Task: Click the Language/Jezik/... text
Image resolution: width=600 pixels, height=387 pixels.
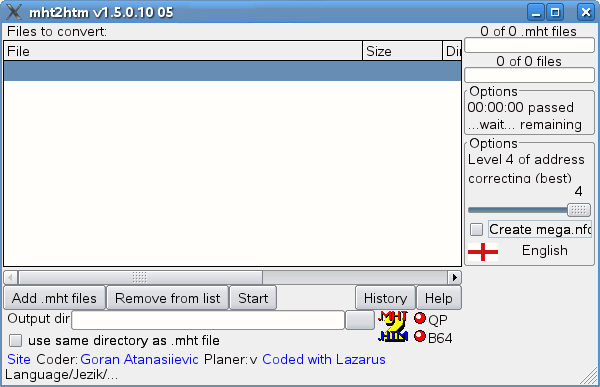Action: pos(61,374)
